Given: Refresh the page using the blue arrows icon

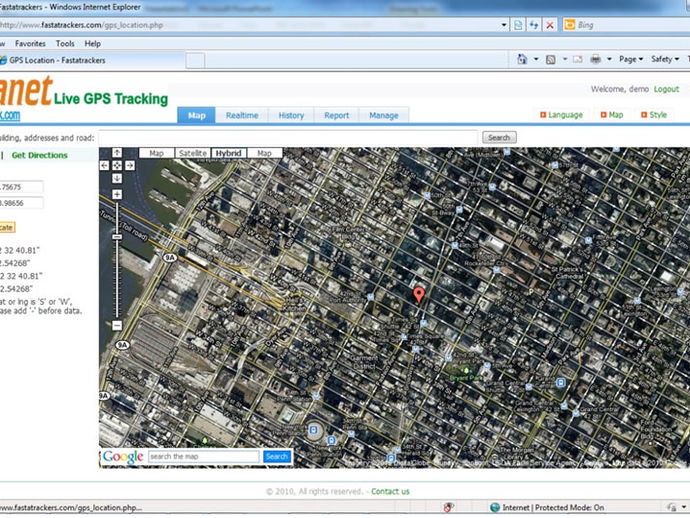Looking at the screenshot, I should [x=534, y=25].
